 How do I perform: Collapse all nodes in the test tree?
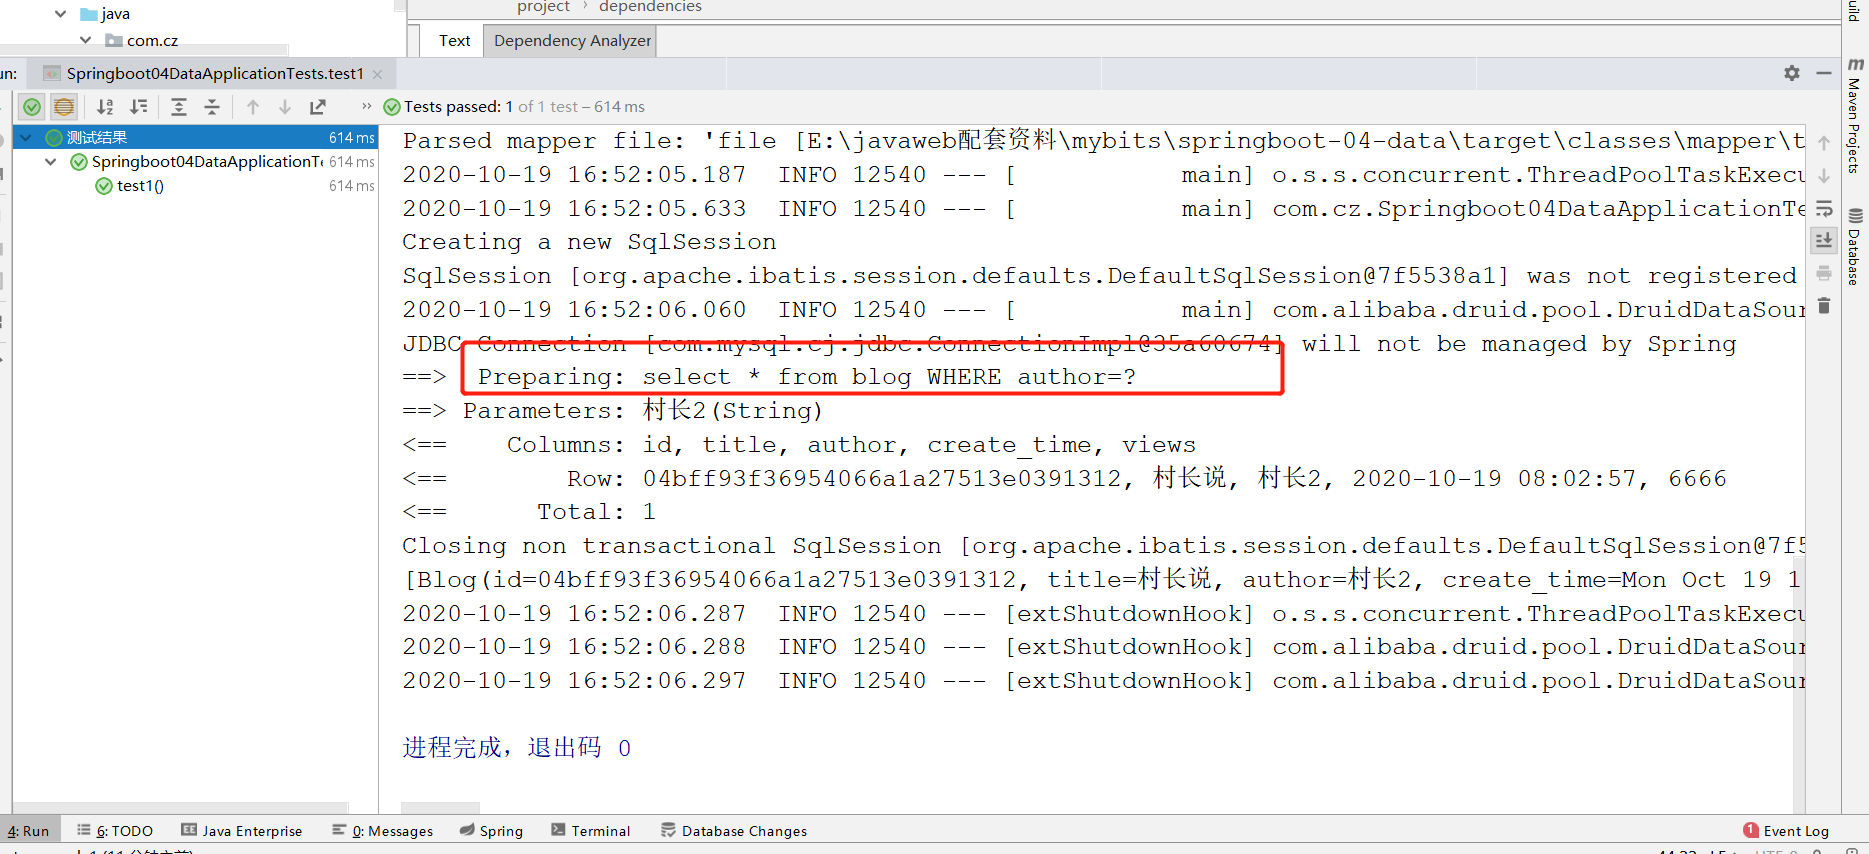pos(212,107)
